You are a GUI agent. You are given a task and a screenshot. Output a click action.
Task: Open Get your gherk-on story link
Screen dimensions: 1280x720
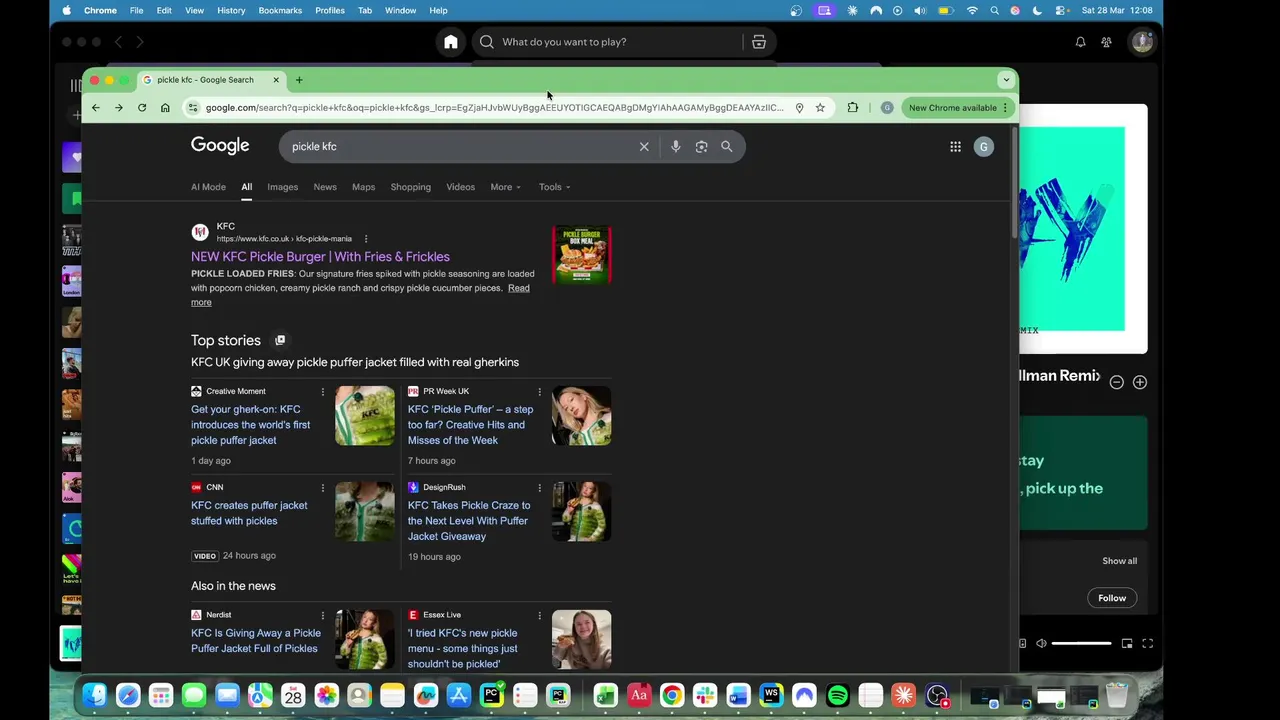[251, 425]
